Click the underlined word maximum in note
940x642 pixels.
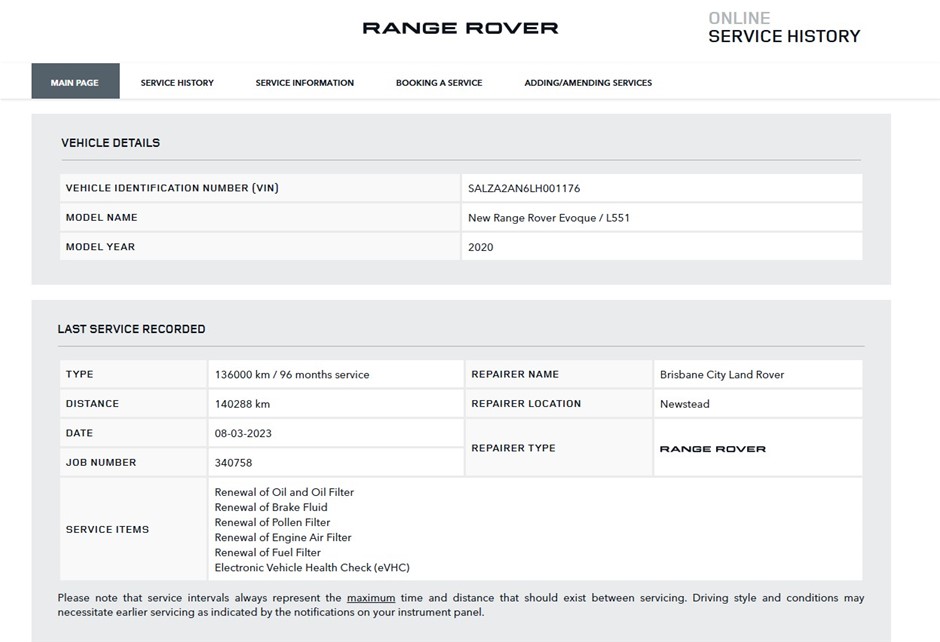pos(370,598)
